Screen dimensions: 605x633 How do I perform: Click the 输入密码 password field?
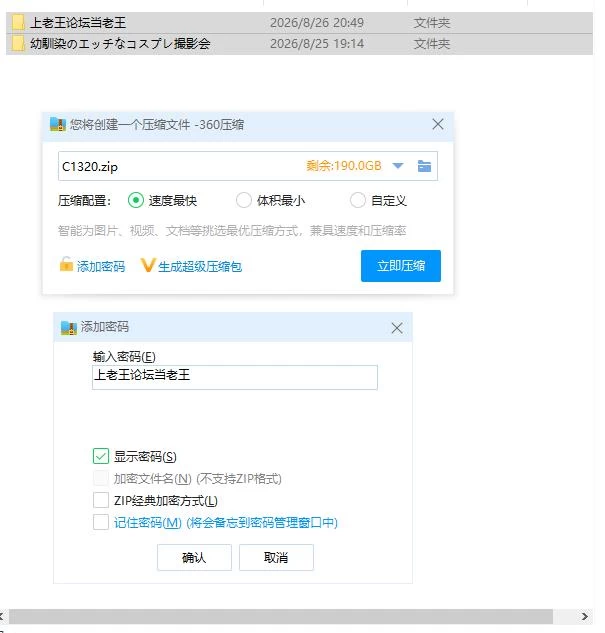click(x=235, y=377)
